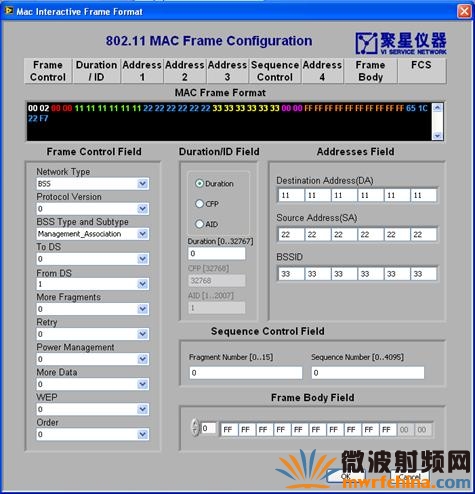The width and height of the screenshot is (475, 494).
Task: Open the Network Type dropdown
Action: click(x=143, y=184)
